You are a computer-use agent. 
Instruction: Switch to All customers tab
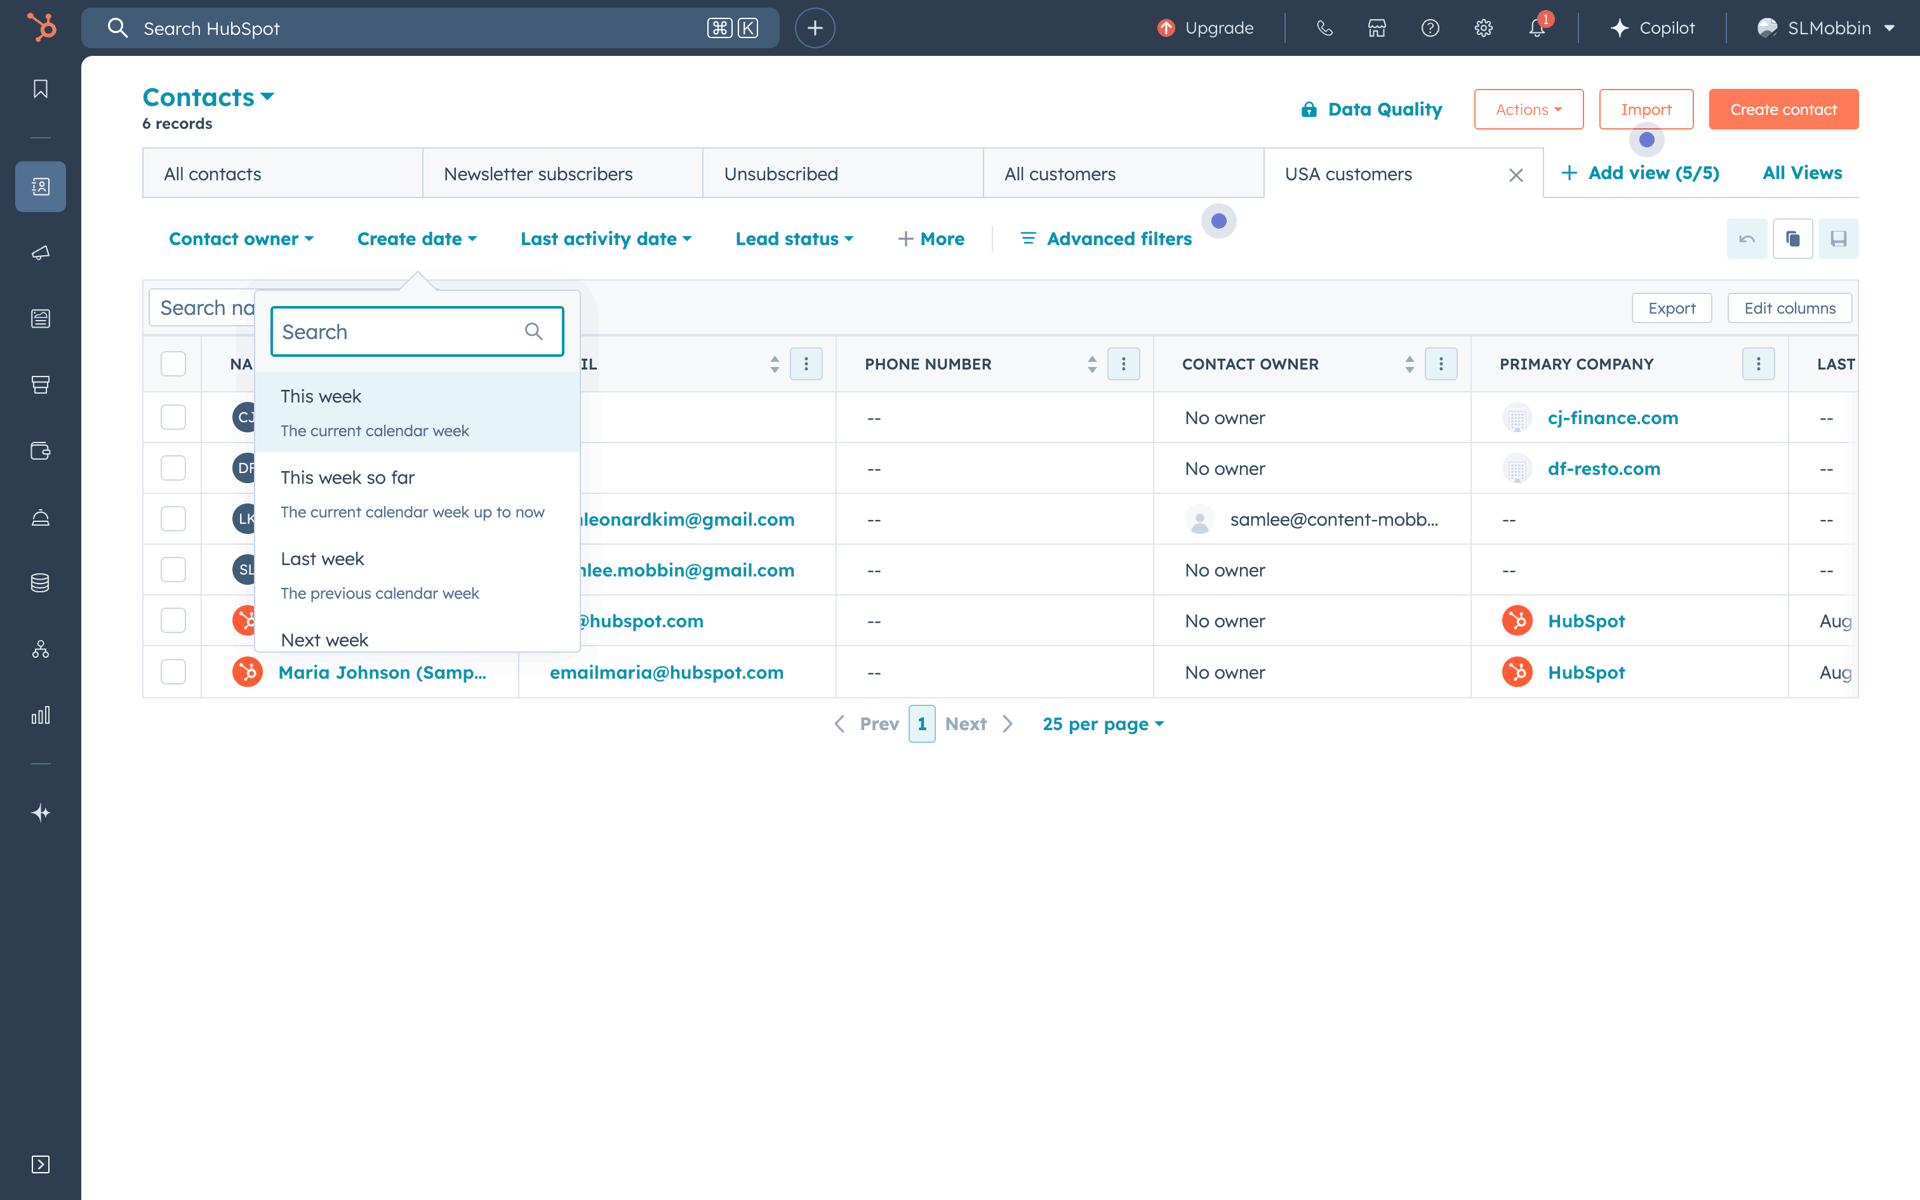[1123, 174]
